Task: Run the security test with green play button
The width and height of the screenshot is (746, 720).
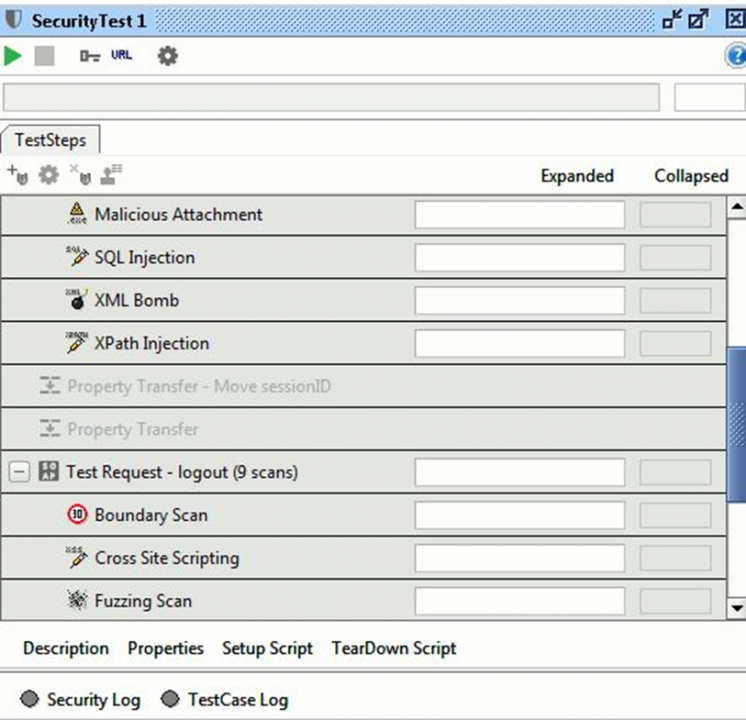Action: pyautogui.click(x=13, y=56)
